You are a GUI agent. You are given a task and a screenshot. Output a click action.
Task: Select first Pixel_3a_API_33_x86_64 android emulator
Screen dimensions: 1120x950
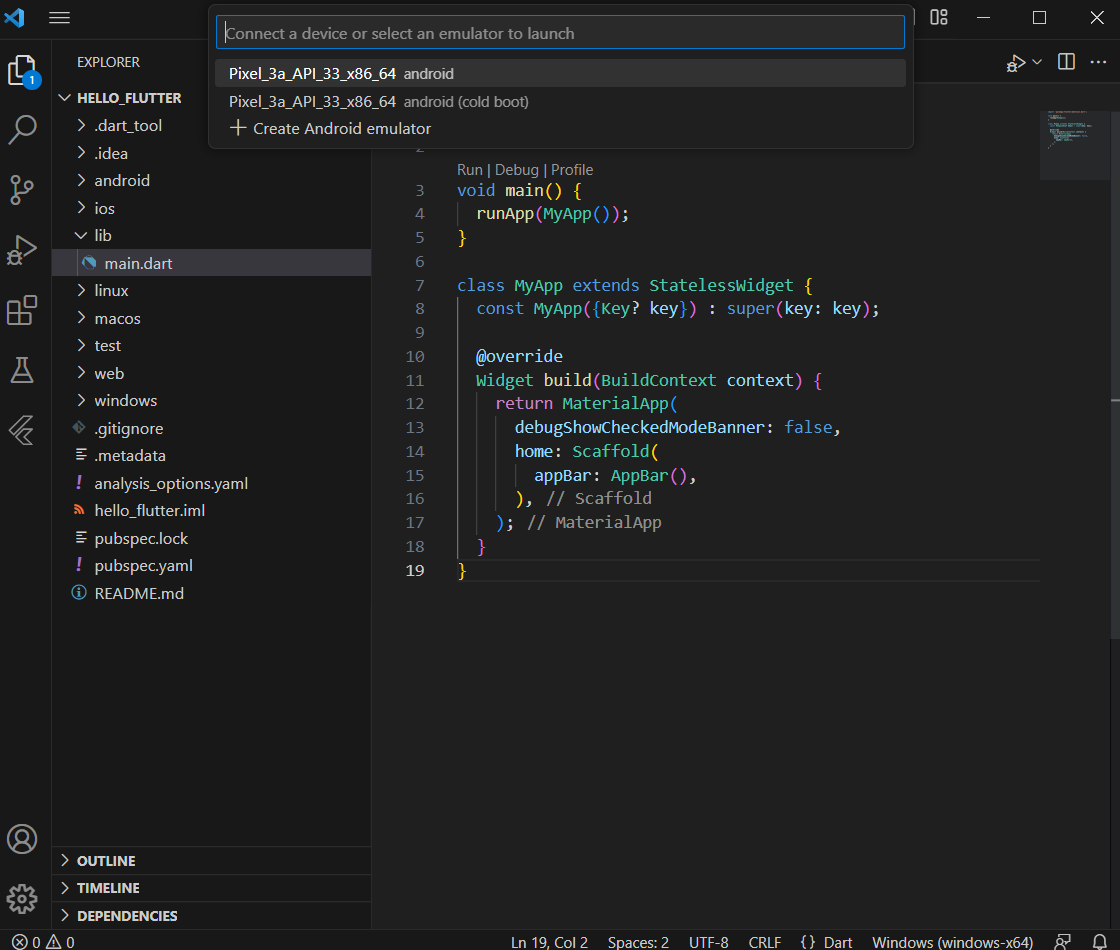(x=560, y=74)
